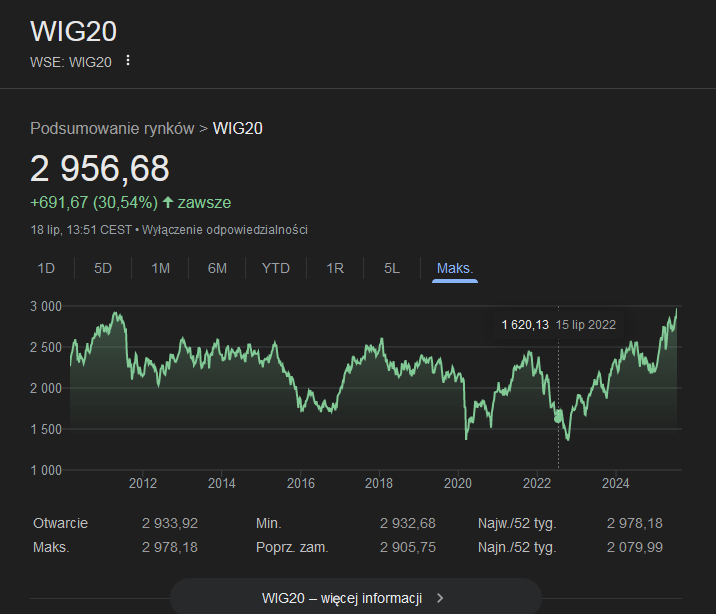Click the '3 000' y-axis label
The image size is (716, 614).
(46, 306)
